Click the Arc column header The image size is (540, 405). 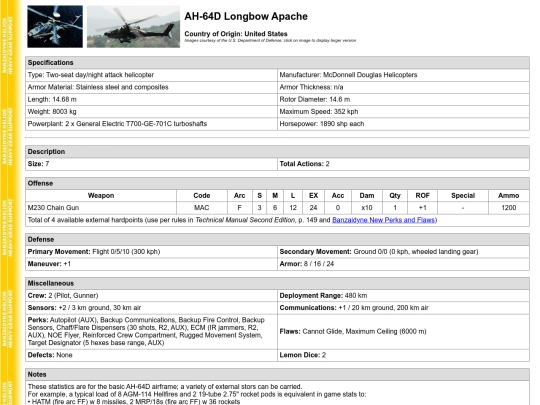[x=240, y=196]
